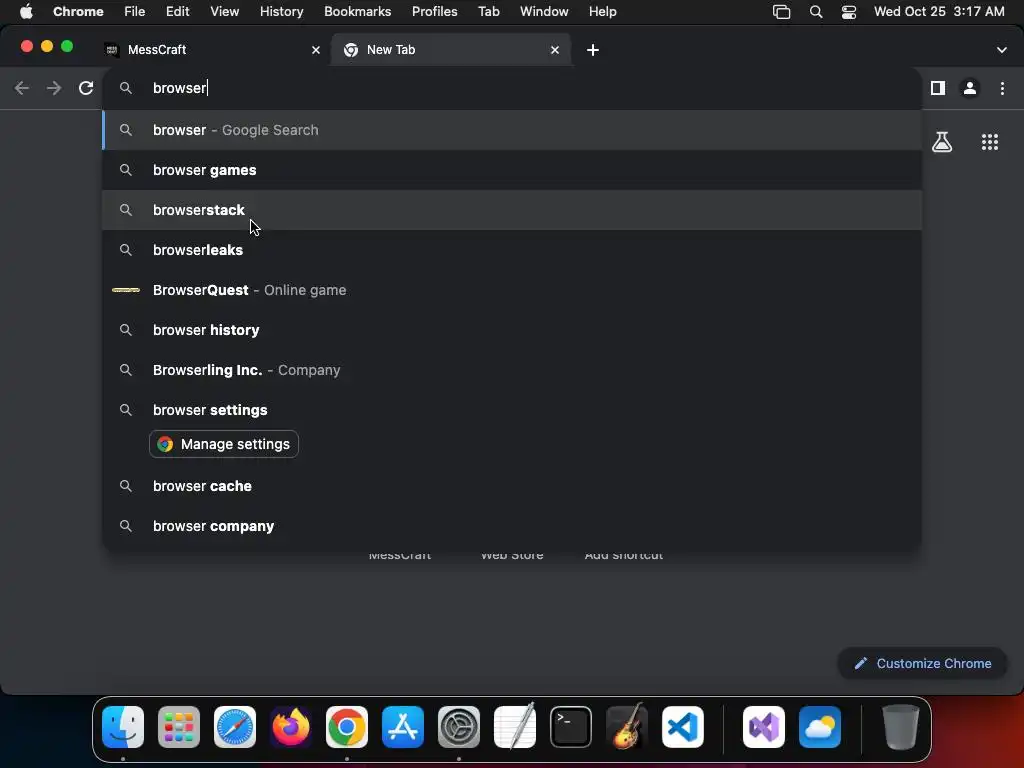Open the Help menu
The width and height of the screenshot is (1024, 768).
point(602,12)
